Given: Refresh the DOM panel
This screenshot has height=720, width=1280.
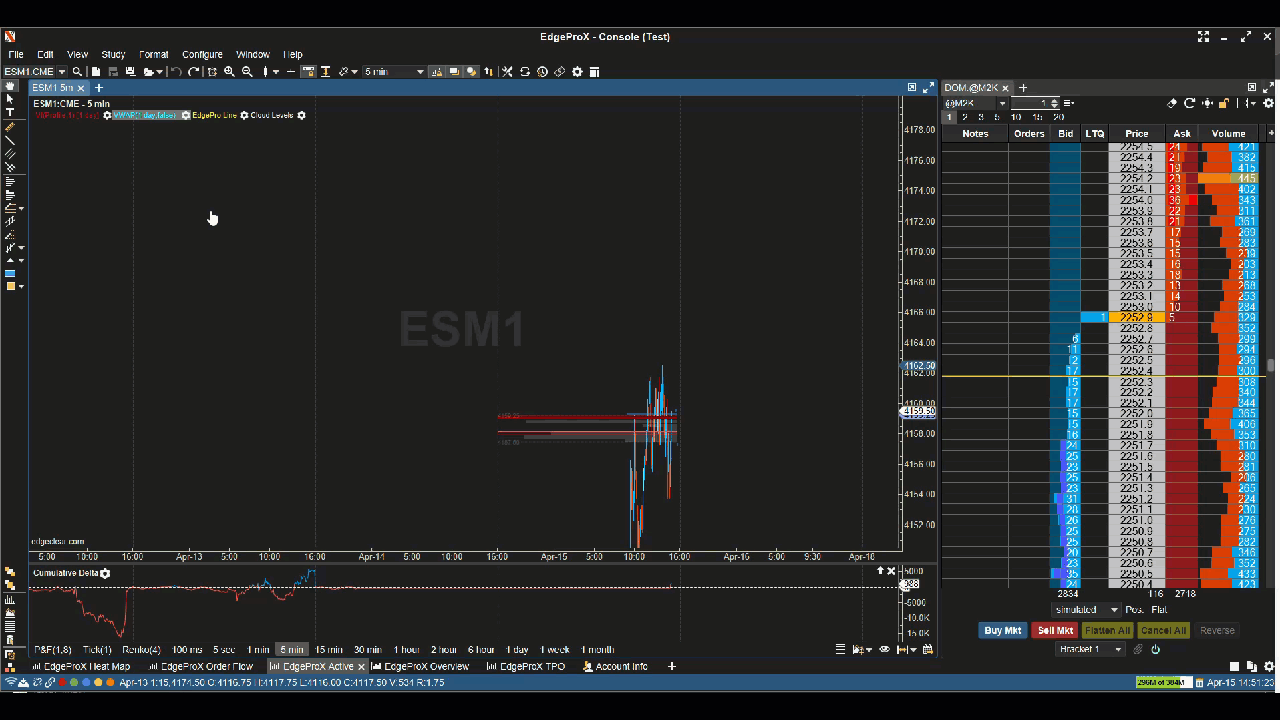Looking at the screenshot, I should 1189,103.
